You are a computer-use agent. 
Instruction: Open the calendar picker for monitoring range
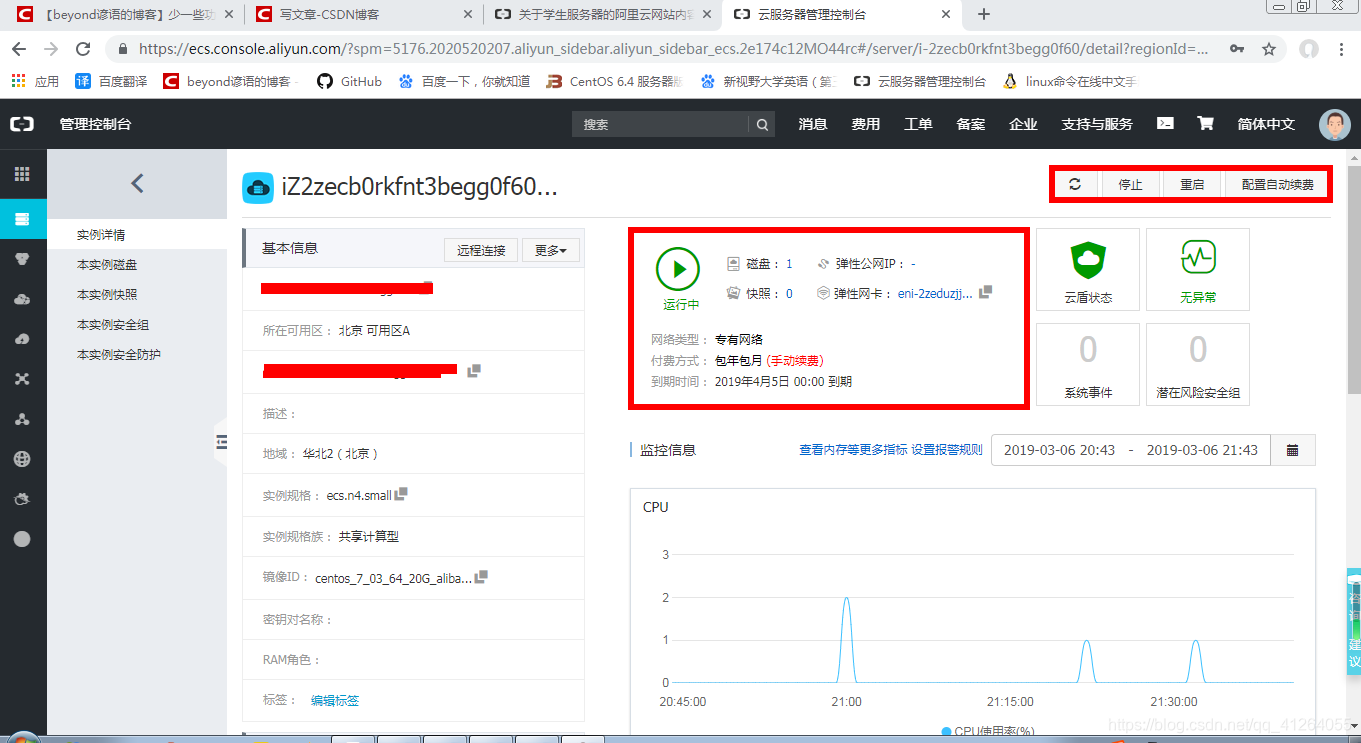coord(1293,450)
